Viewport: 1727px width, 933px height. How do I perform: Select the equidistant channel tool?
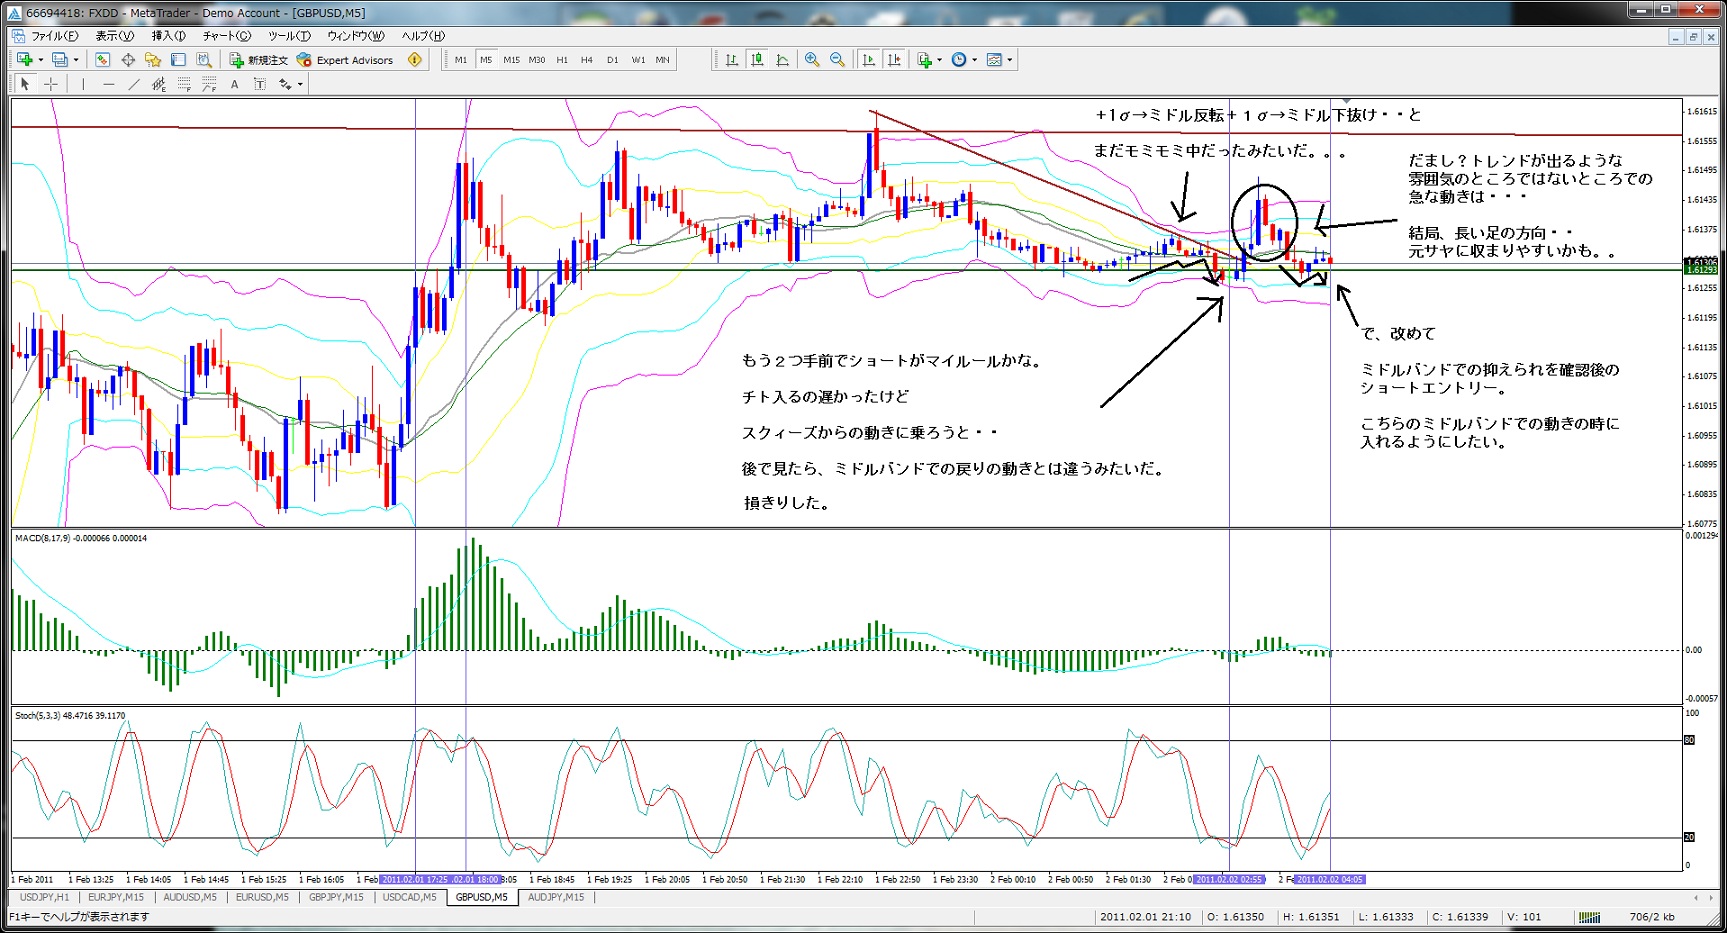point(159,84)
